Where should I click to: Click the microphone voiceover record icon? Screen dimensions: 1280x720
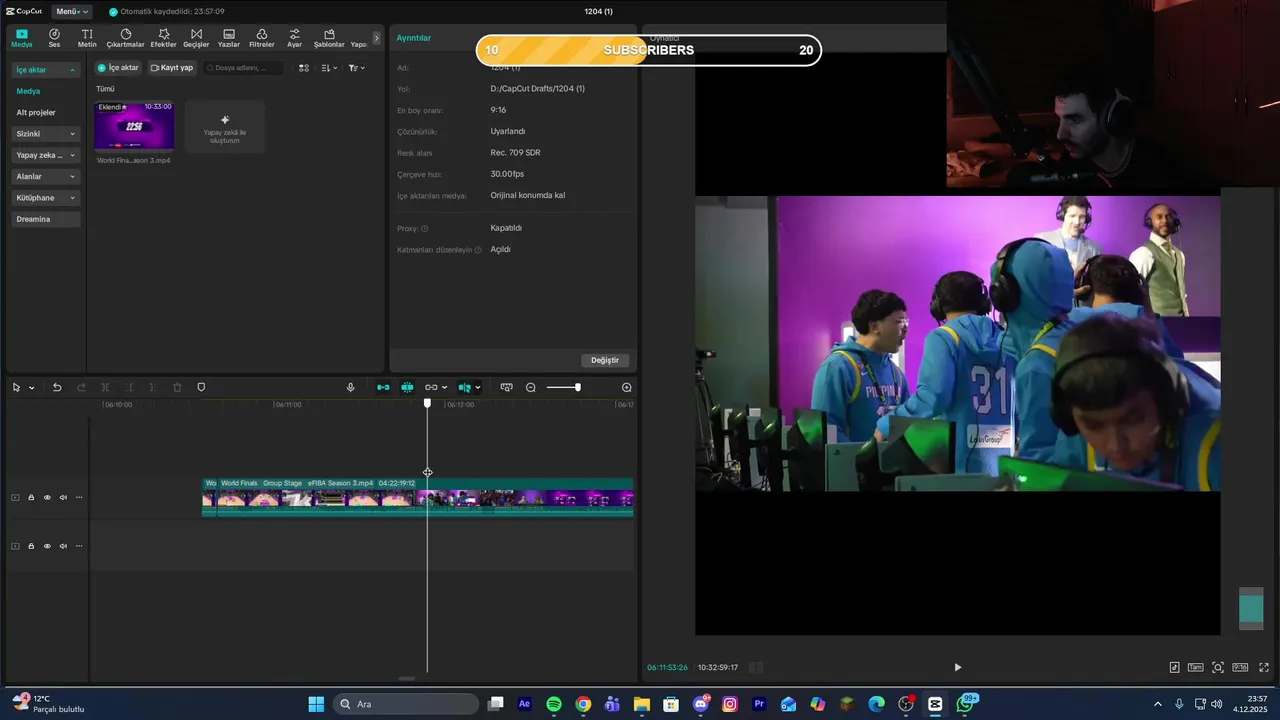click(x=350, y=387)
